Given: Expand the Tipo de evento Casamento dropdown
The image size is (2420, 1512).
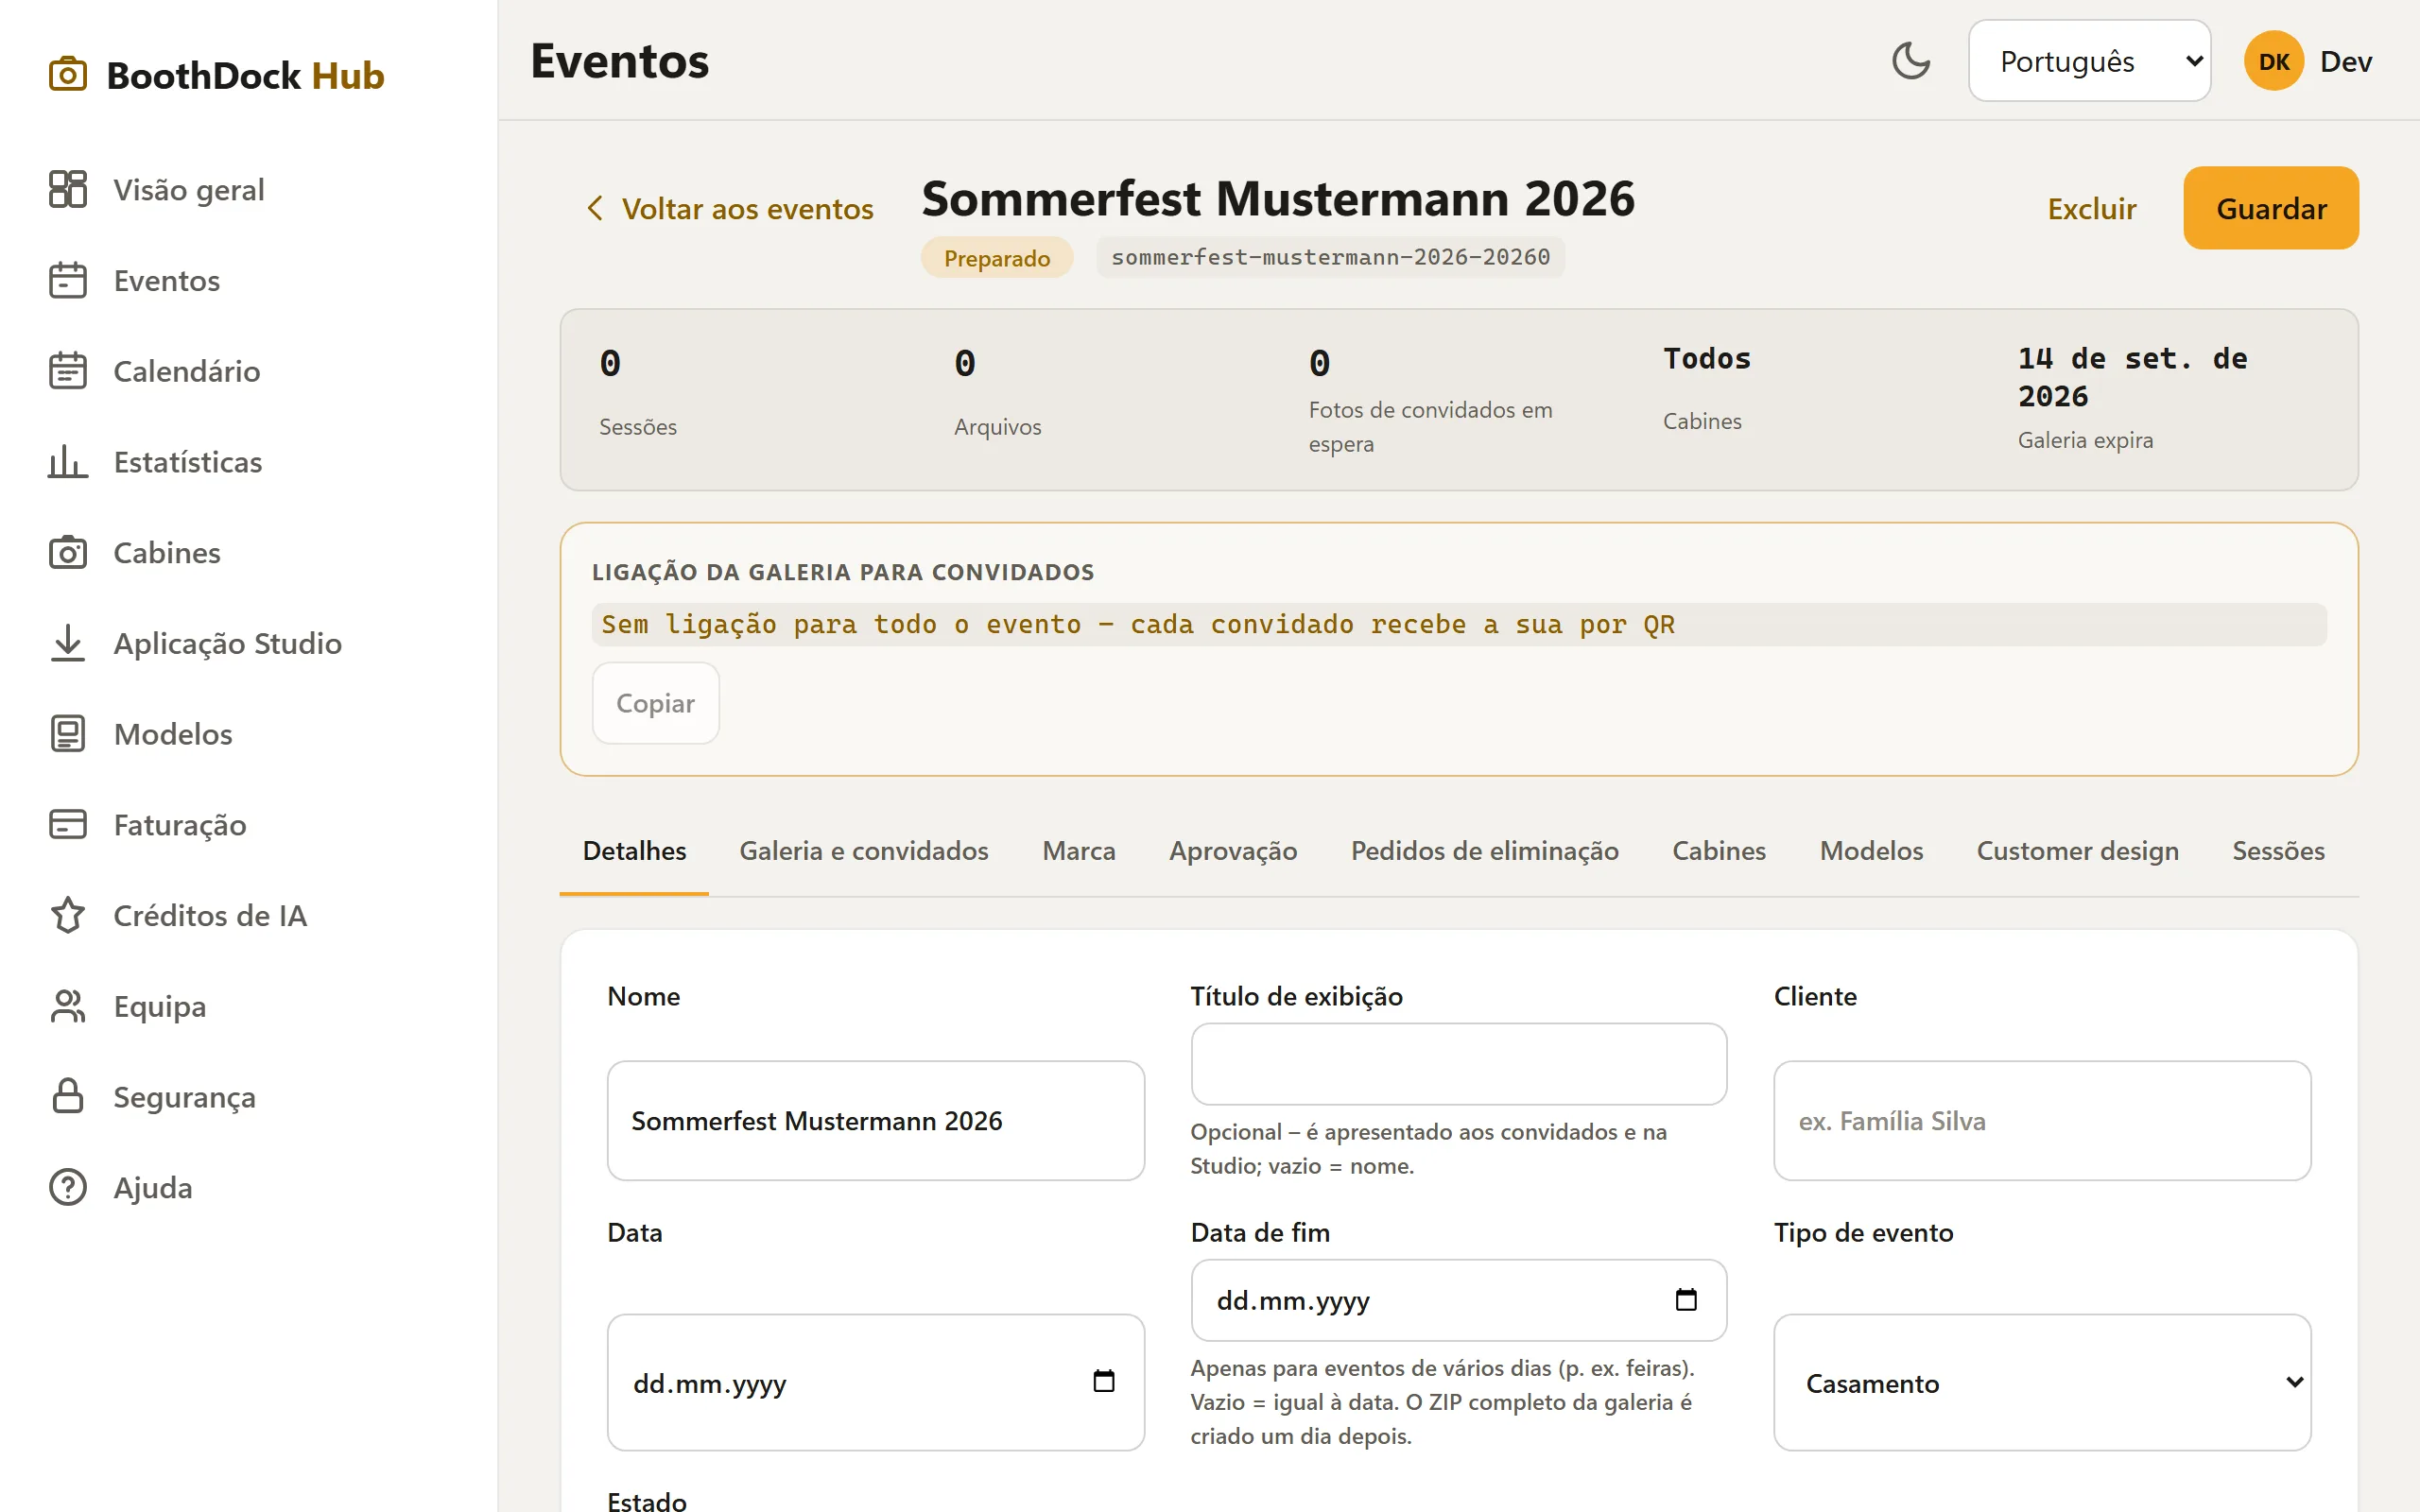Looking at the screenshot, I should [2042, 1382].
